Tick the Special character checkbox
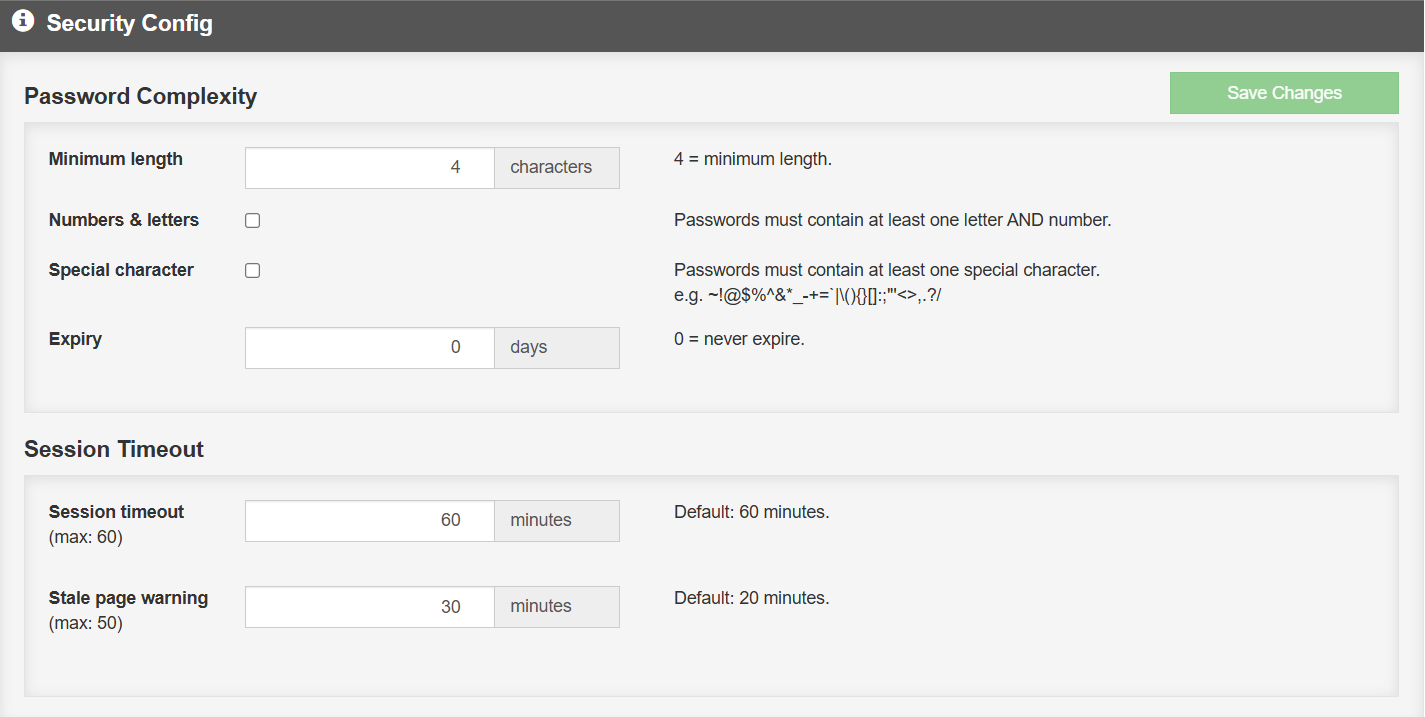The image size is (1425, 717). 253,271
